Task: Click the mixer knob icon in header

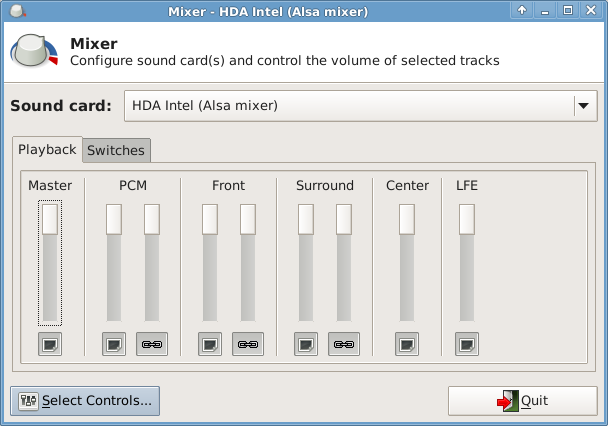Action: pyautogui.click(x=33, y=53)
